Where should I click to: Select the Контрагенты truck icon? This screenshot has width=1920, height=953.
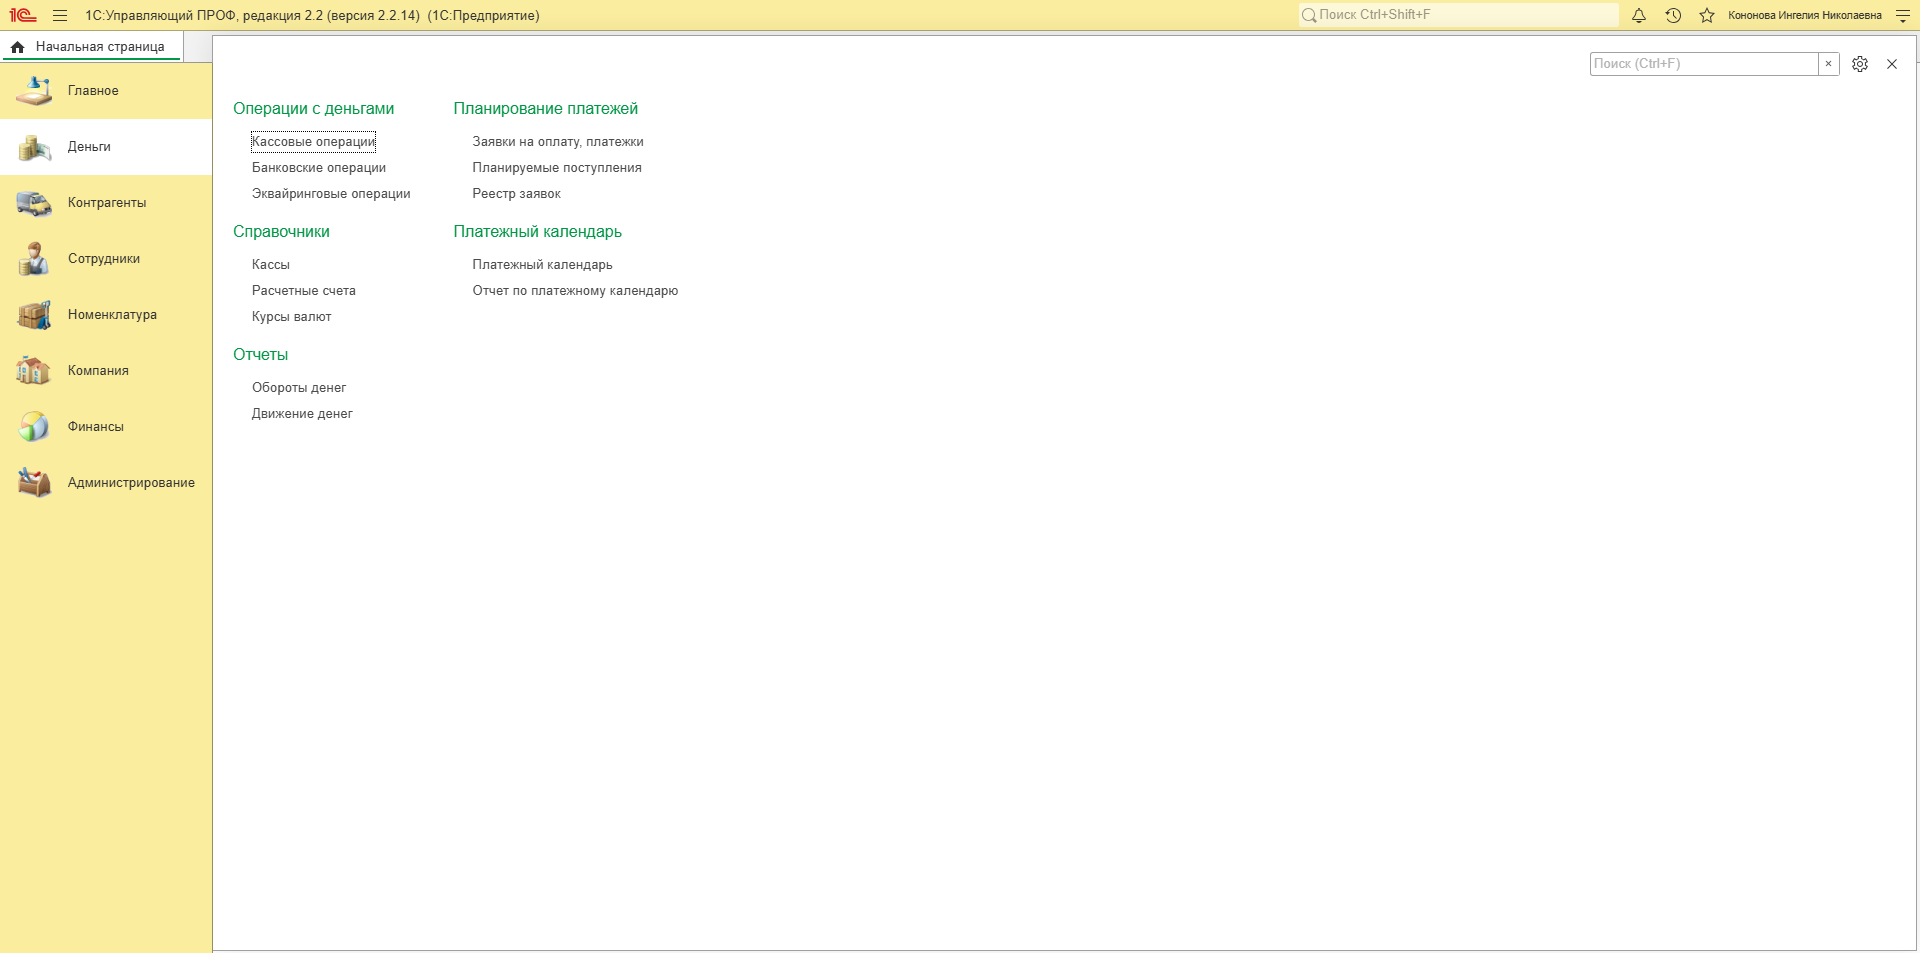point(34,203)
